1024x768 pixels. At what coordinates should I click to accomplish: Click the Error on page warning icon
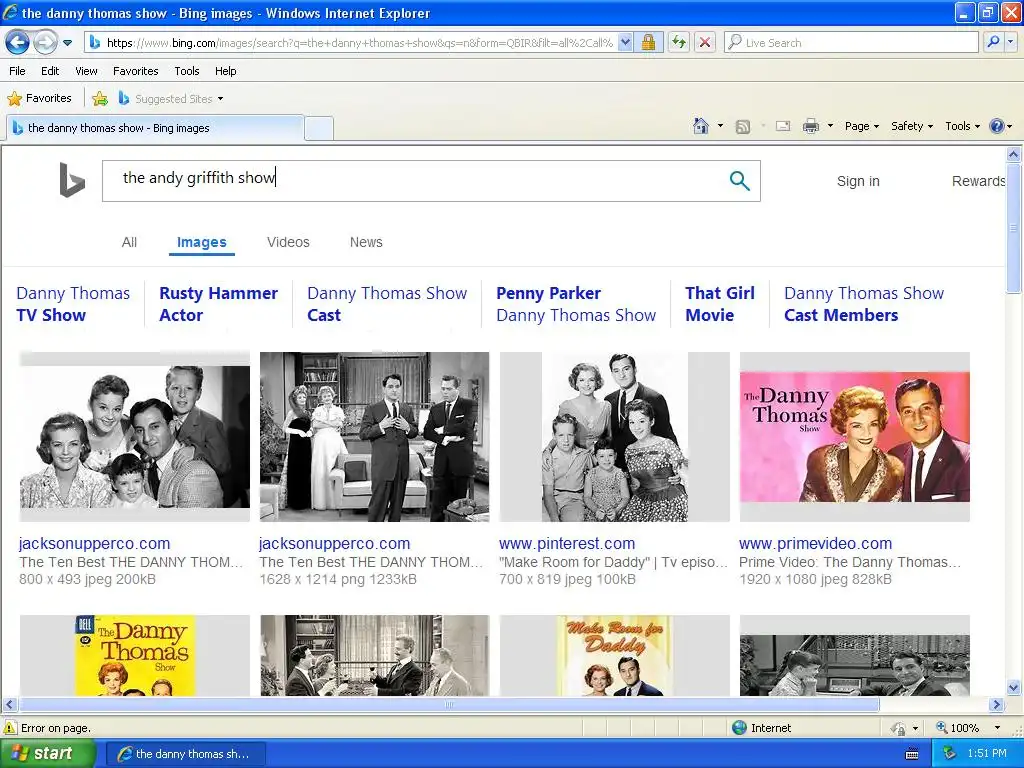(x=10, y=728)
